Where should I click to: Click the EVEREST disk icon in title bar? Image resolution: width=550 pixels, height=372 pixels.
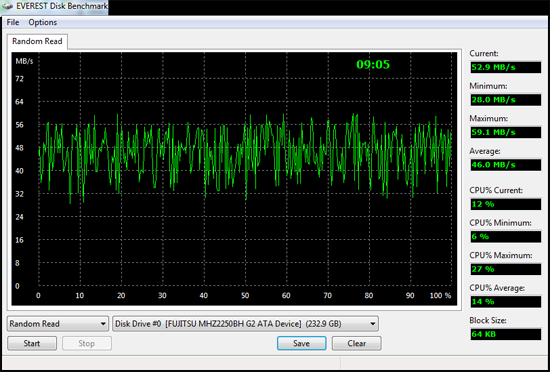(7, 6)
